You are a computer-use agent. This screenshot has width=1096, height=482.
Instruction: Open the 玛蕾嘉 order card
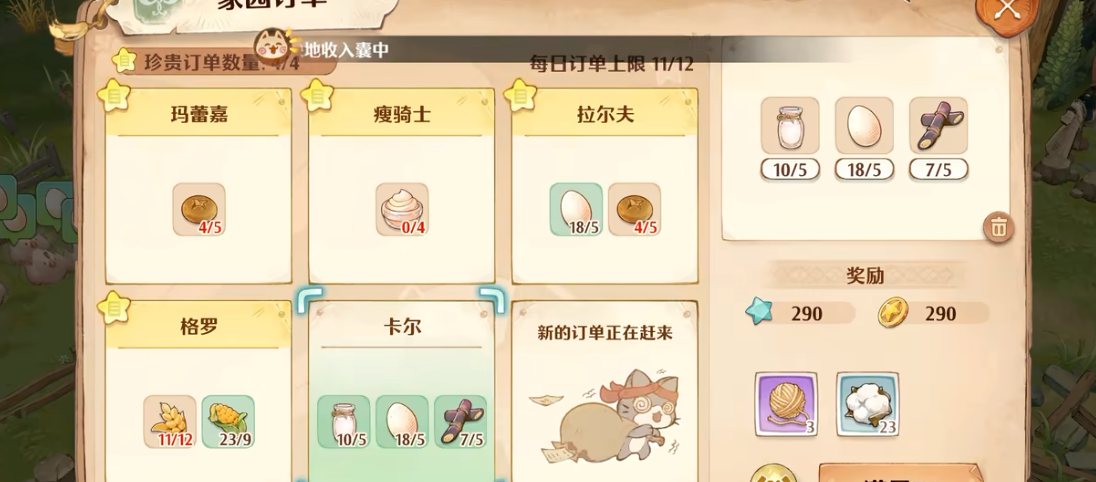199,186
